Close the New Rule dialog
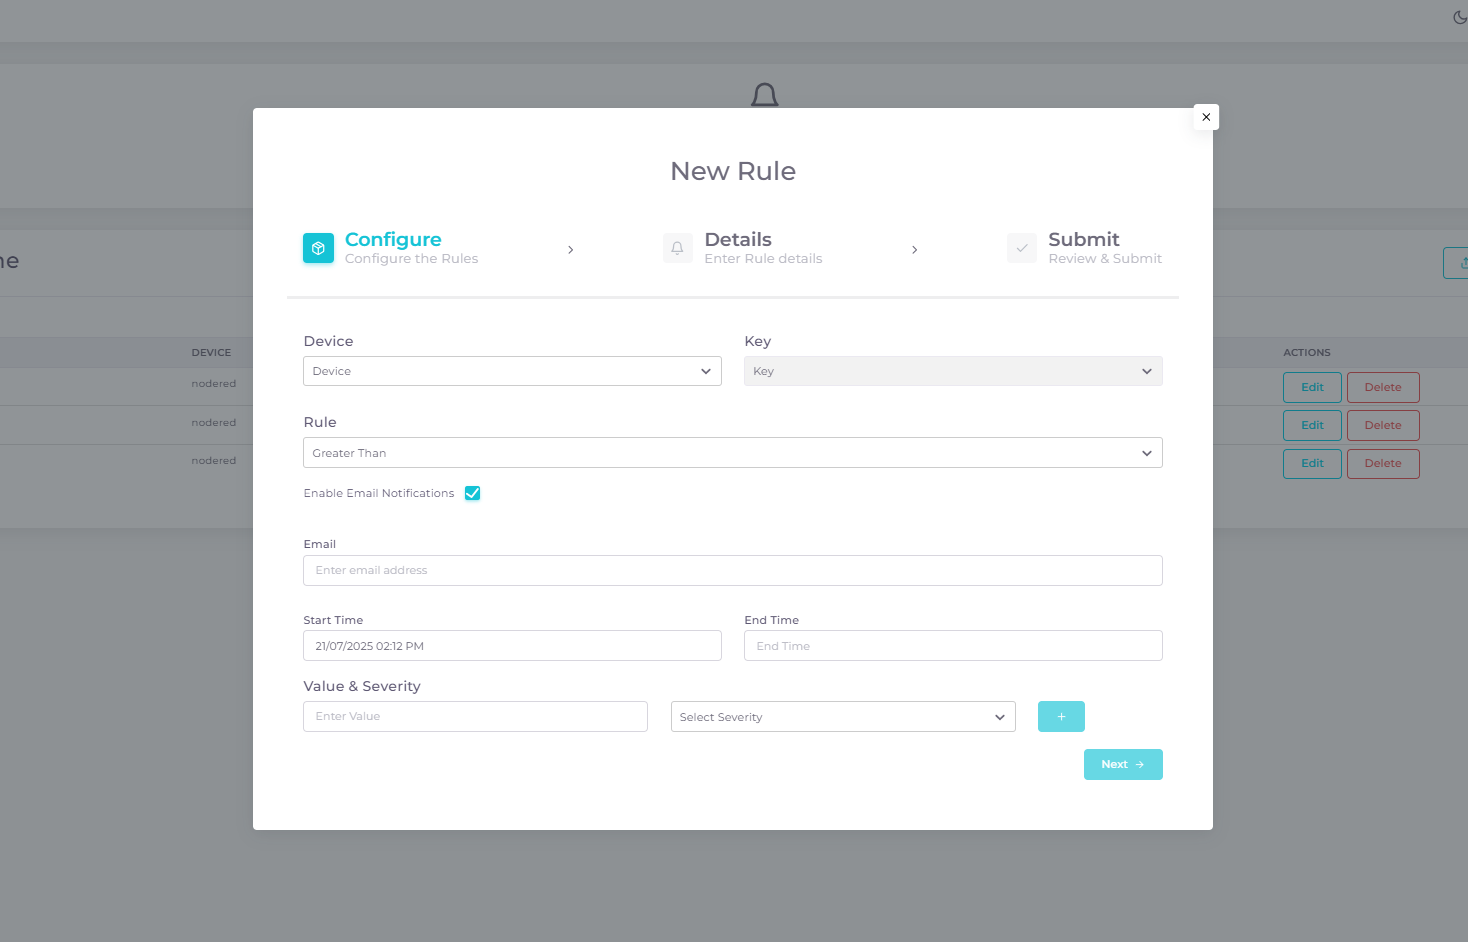The image size is (1468, 942). coord(1206,117)
